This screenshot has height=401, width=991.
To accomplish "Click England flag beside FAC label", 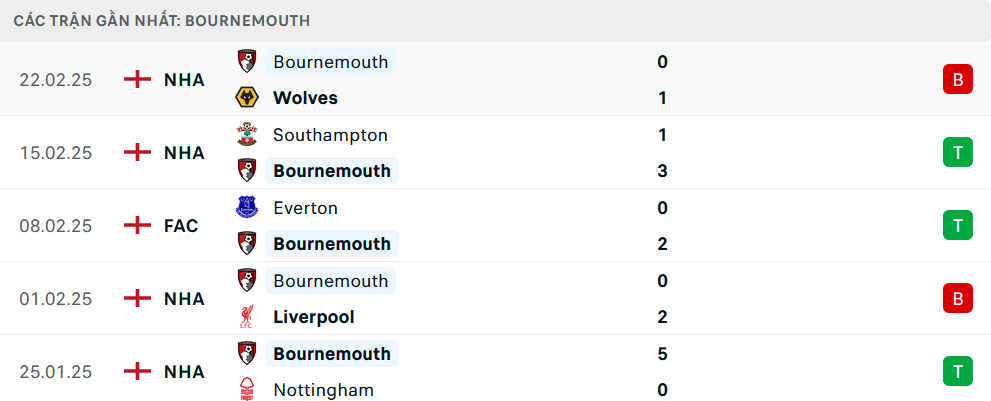I will pyautogui.click(x=137, y=226).
